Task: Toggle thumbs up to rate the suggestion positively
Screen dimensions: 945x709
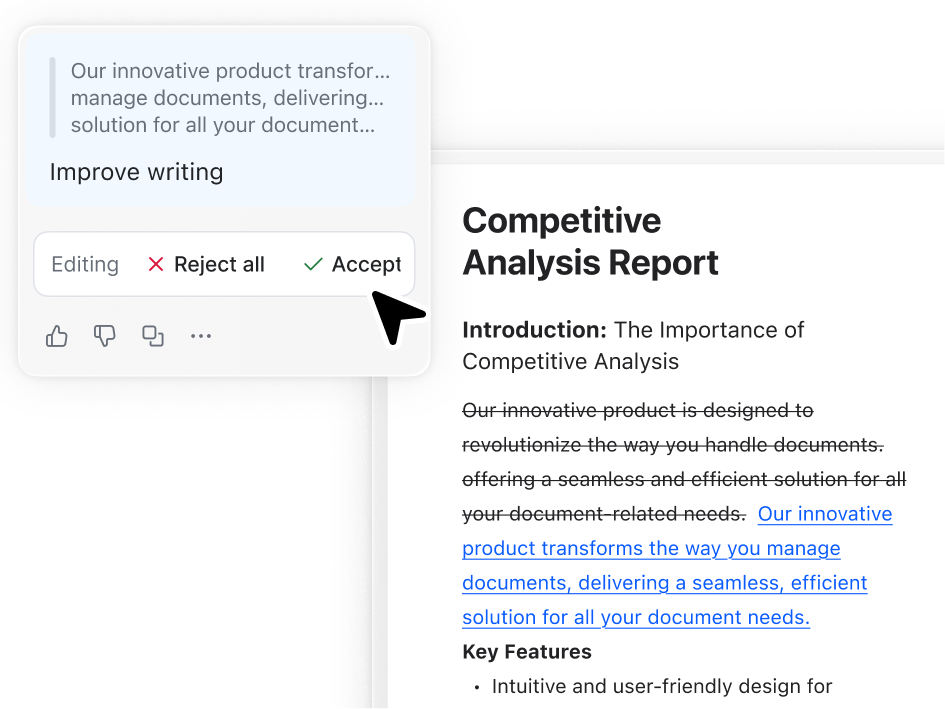Action: [x=57, y=336]
